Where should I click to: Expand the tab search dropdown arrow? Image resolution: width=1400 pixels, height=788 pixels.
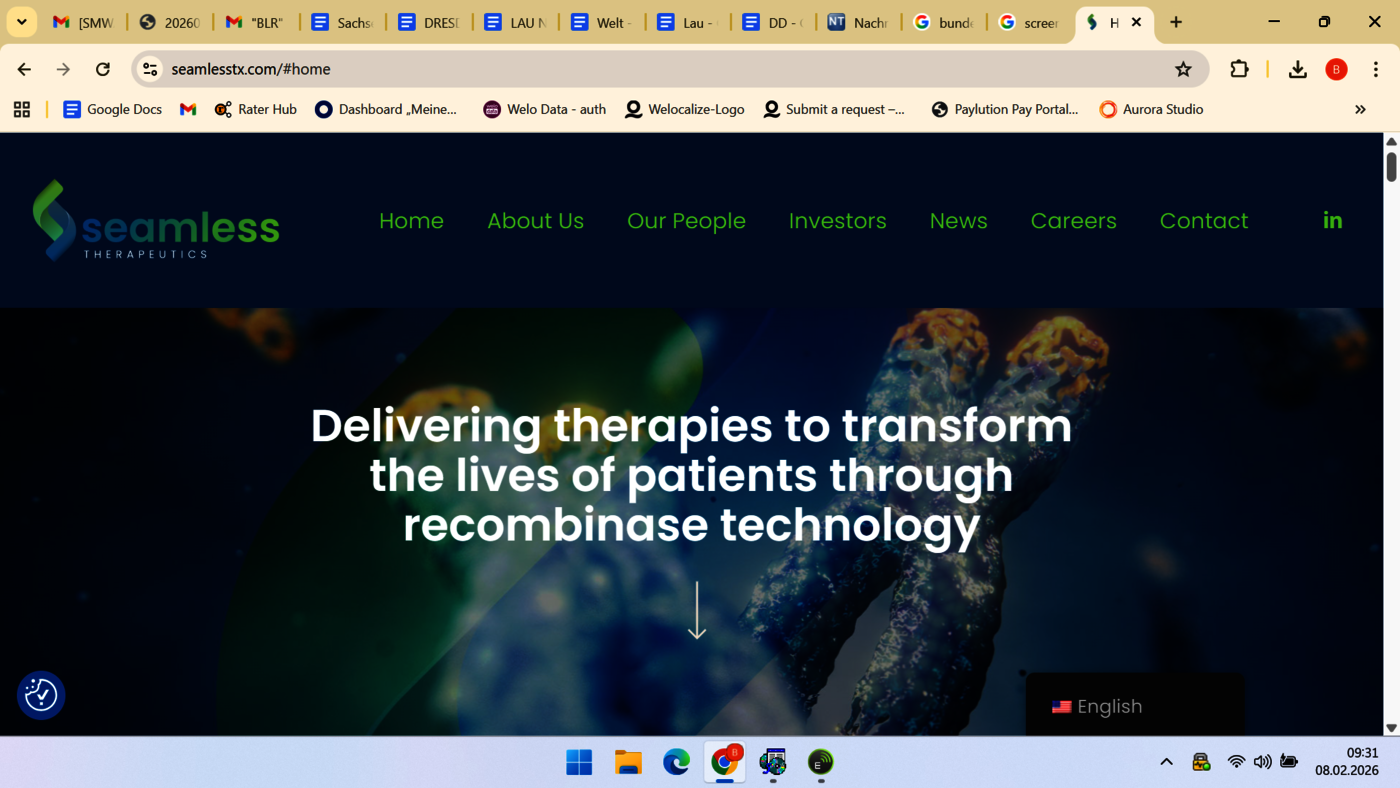pos(21,22)
